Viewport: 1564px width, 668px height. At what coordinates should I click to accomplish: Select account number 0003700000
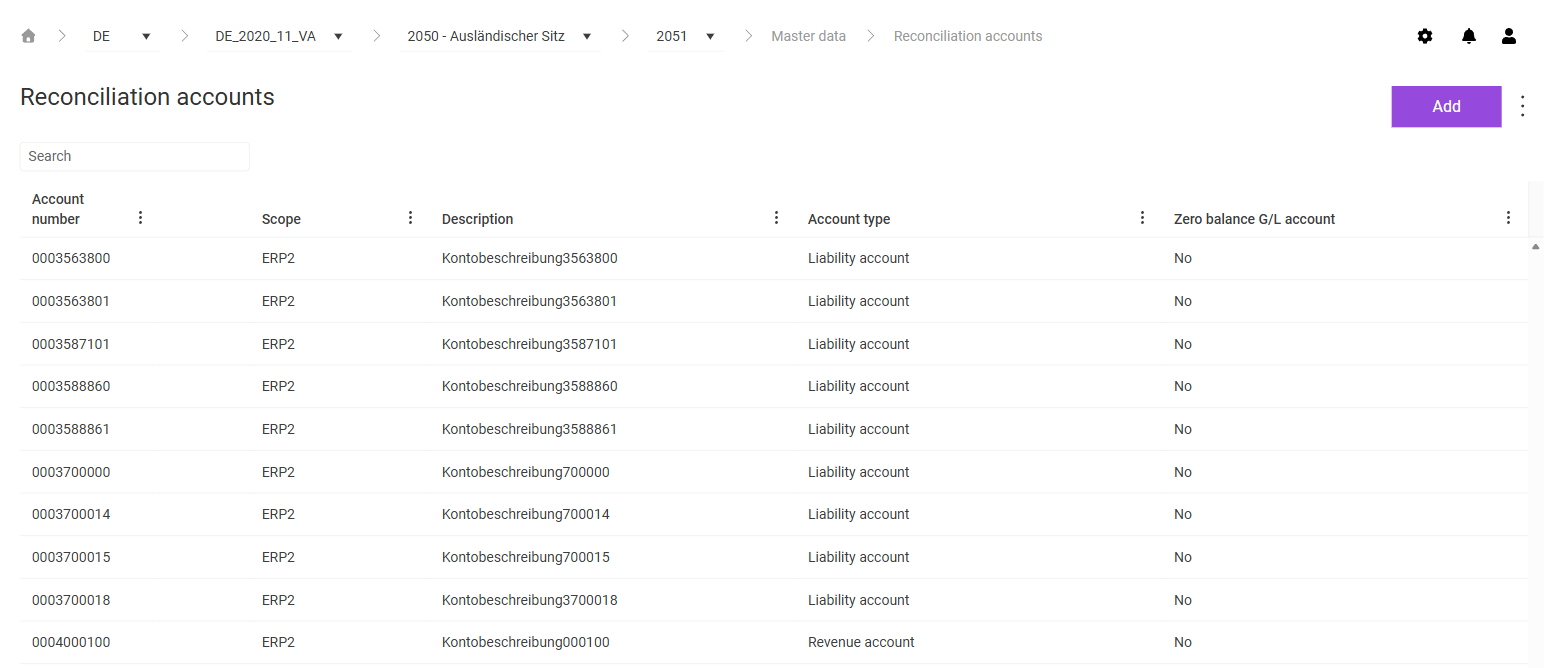(71, 472)
